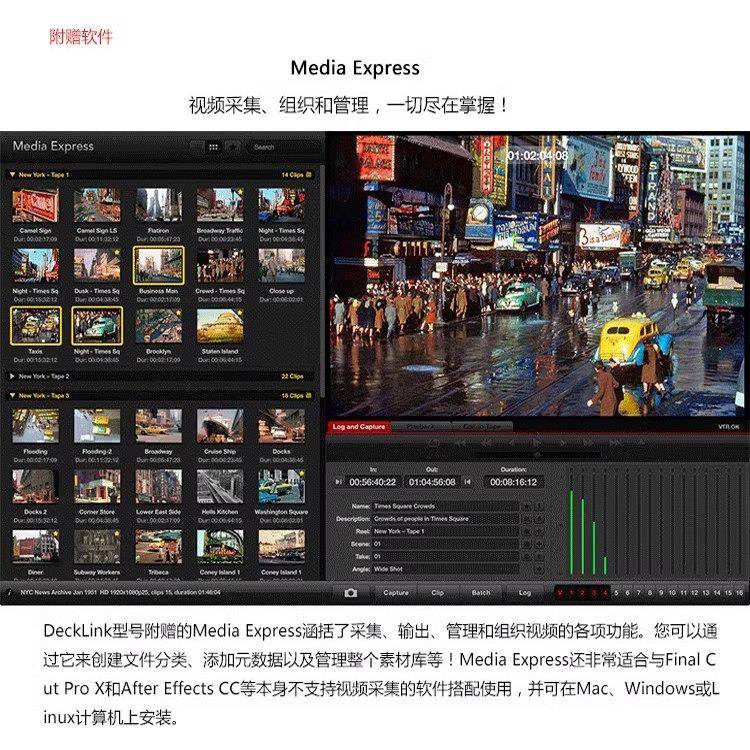Show favorites-only view star icon
Screen dimensions: 750x750
coord(233,147)
